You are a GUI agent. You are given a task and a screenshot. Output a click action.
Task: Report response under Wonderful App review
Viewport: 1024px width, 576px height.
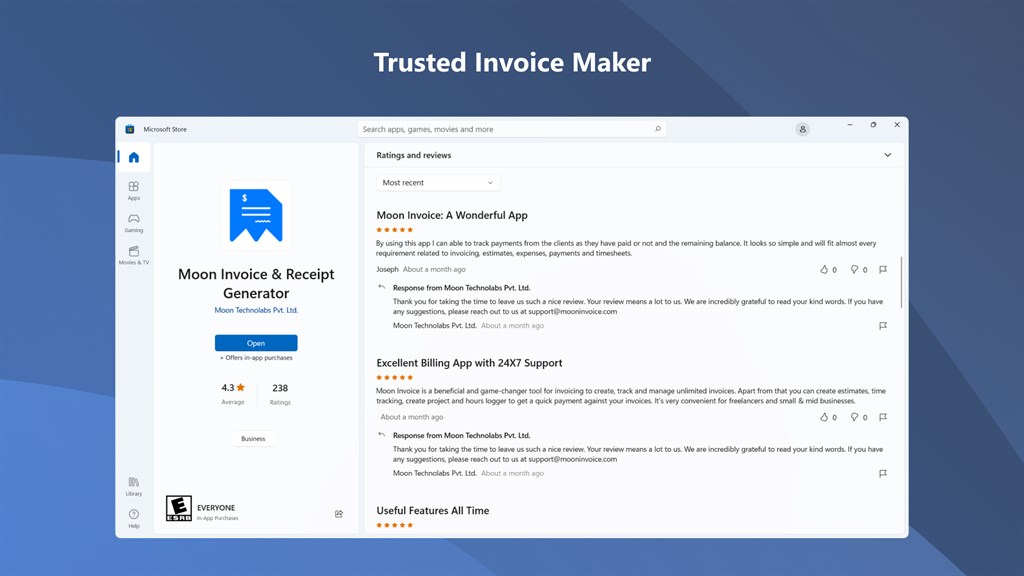point(883,325)
